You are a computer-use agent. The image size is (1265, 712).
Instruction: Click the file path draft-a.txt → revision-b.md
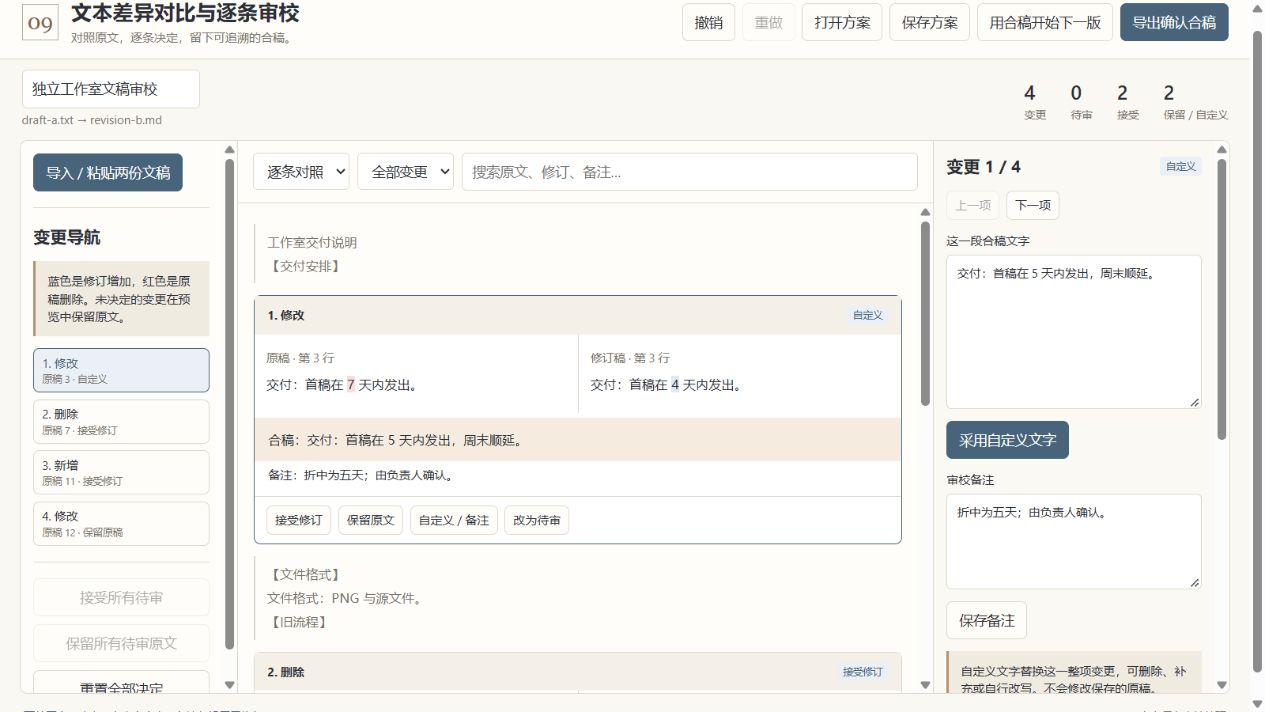tap(91, 120)
